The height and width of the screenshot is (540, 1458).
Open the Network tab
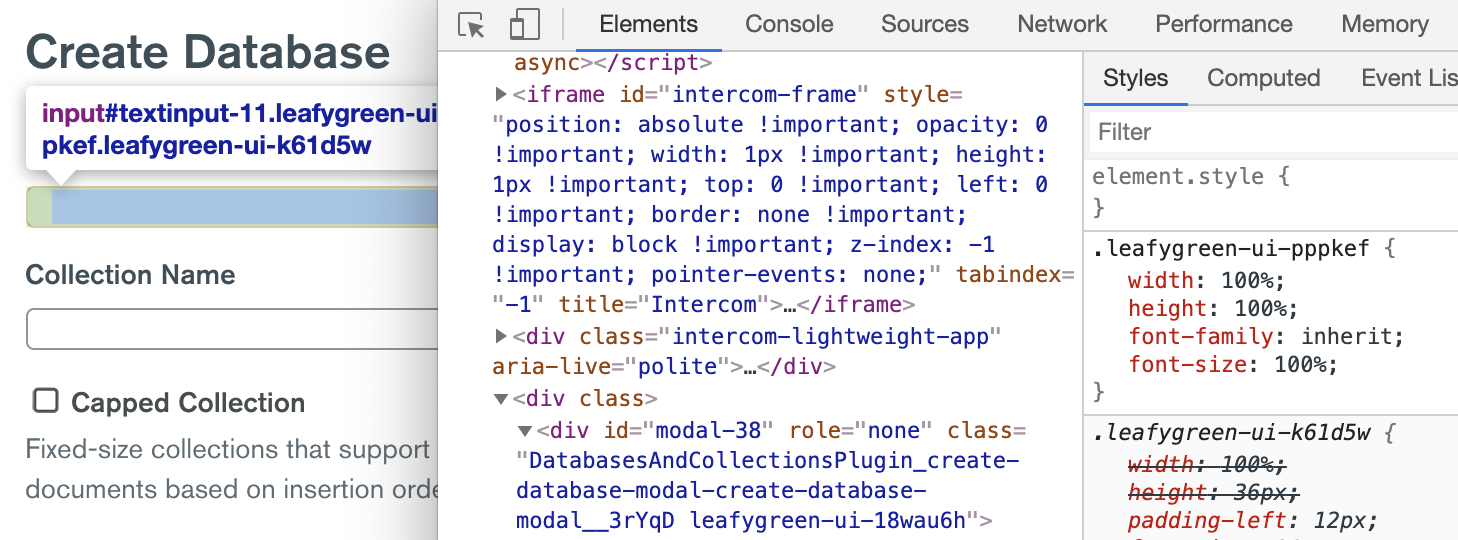point(1062,24)
